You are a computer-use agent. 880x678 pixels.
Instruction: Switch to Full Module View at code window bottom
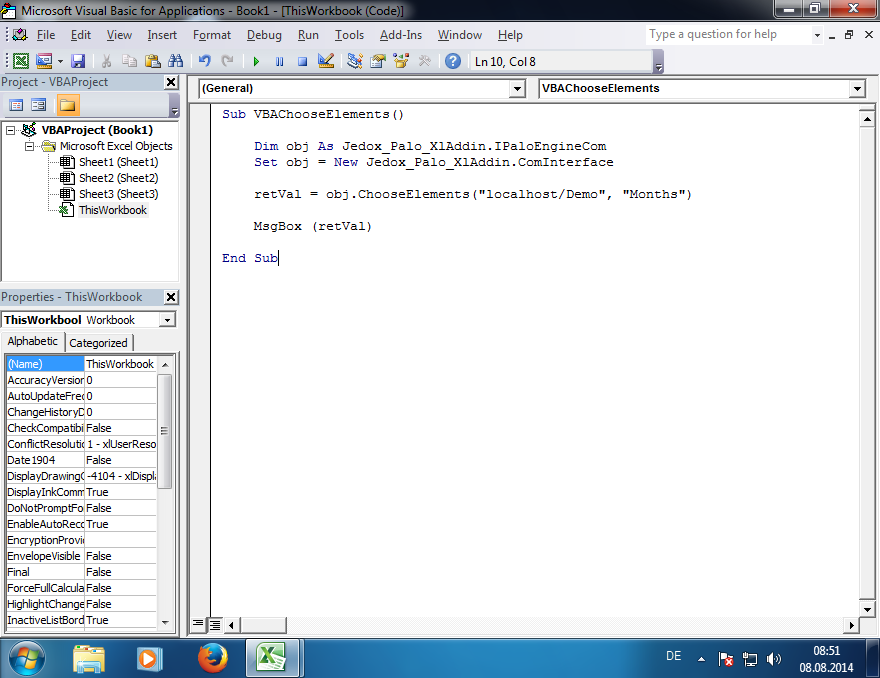[215, 624]
